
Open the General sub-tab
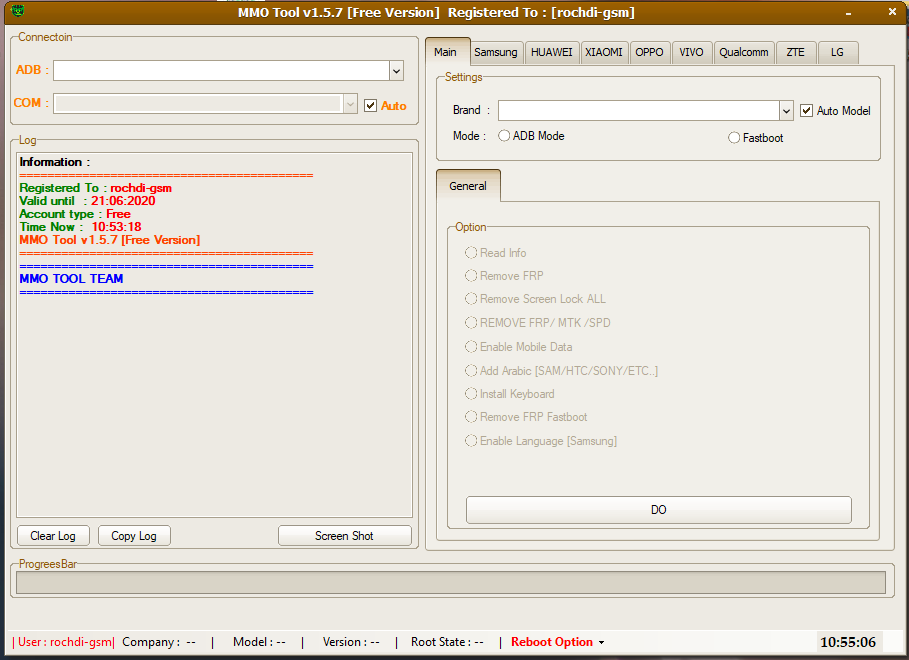(468, 186)
